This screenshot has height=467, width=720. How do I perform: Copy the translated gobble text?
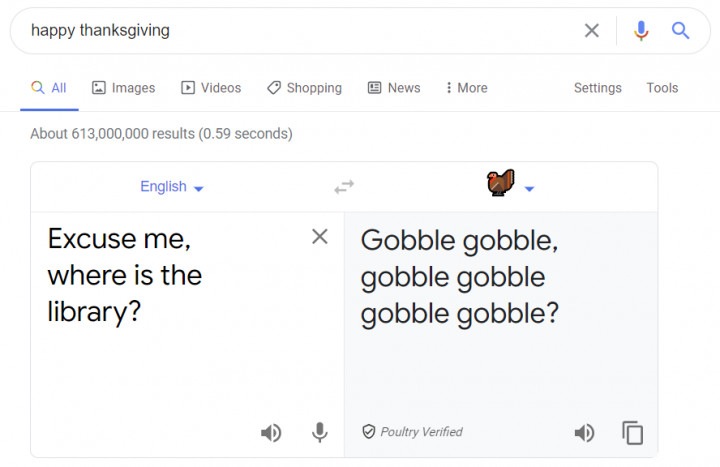pyautogui.click(x=632, y=433)
